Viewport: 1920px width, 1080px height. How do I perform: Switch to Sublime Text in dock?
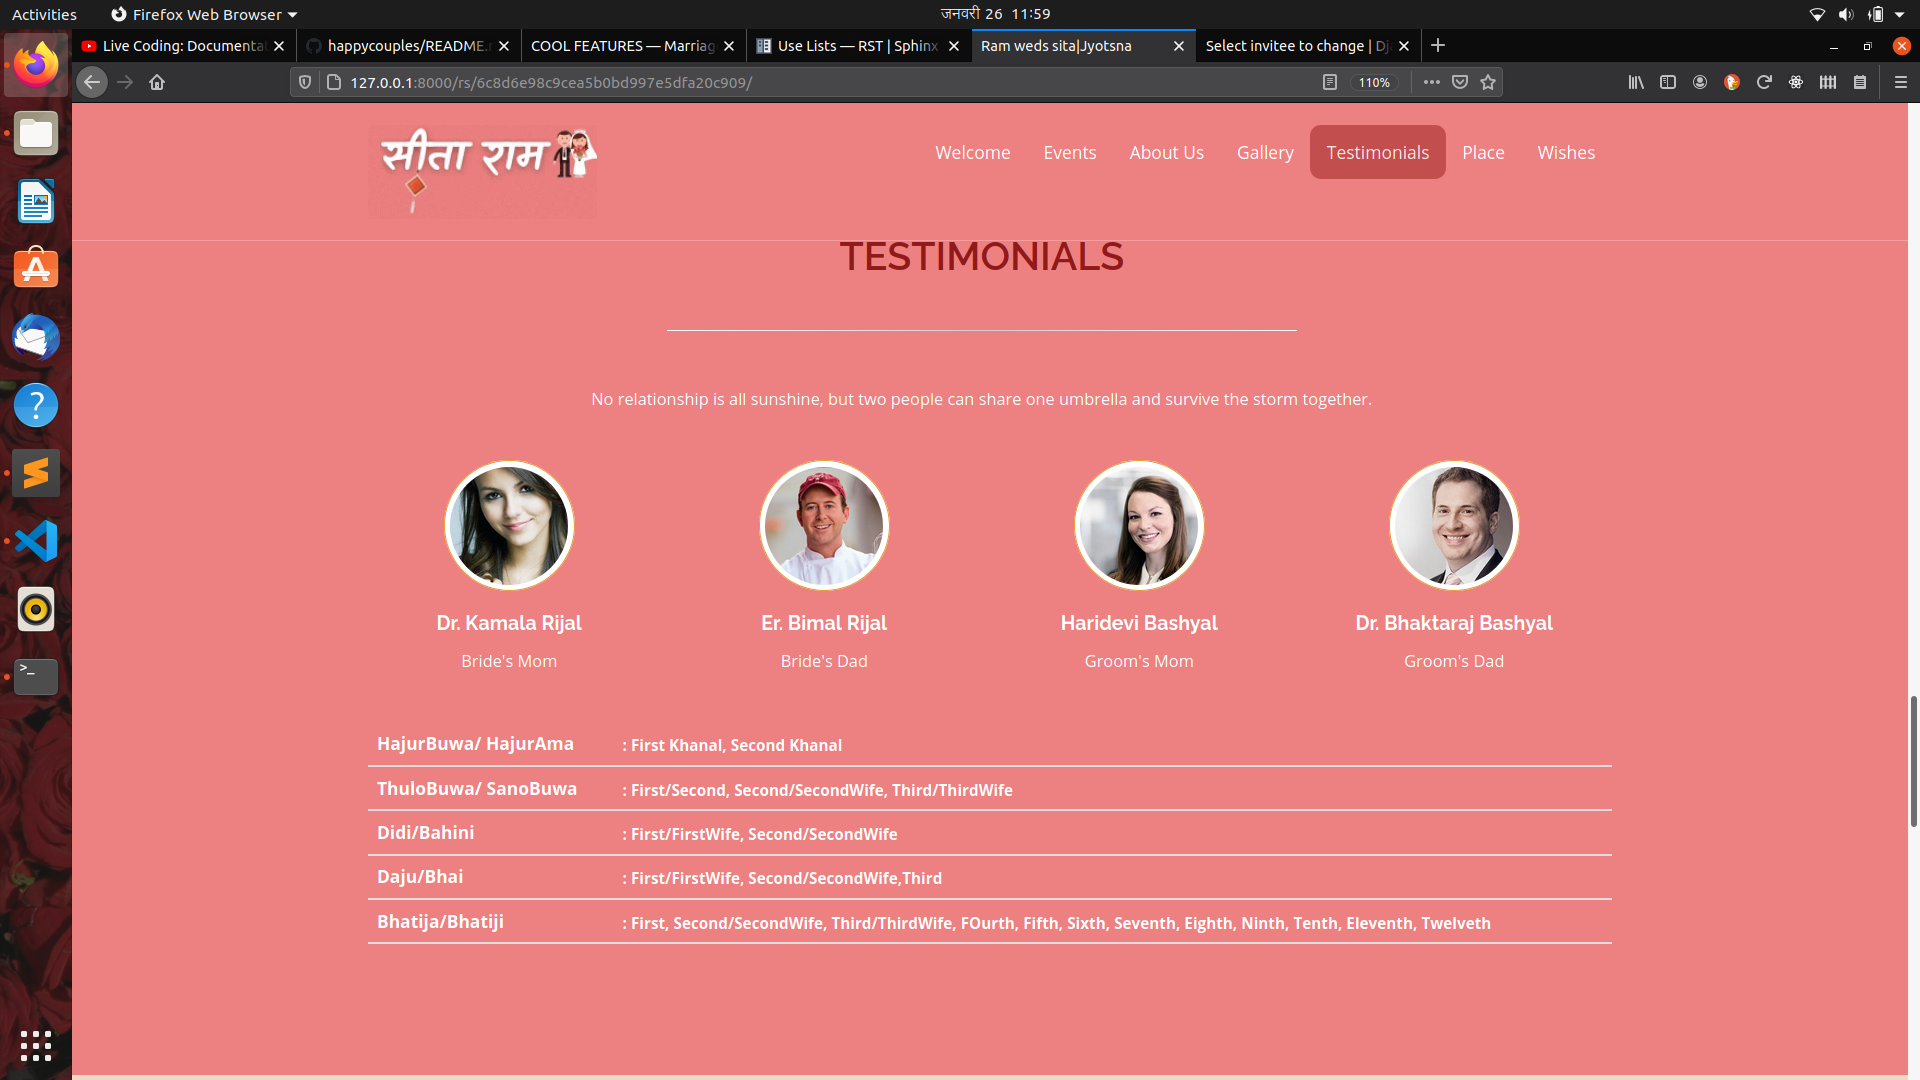tap(36, 474)
